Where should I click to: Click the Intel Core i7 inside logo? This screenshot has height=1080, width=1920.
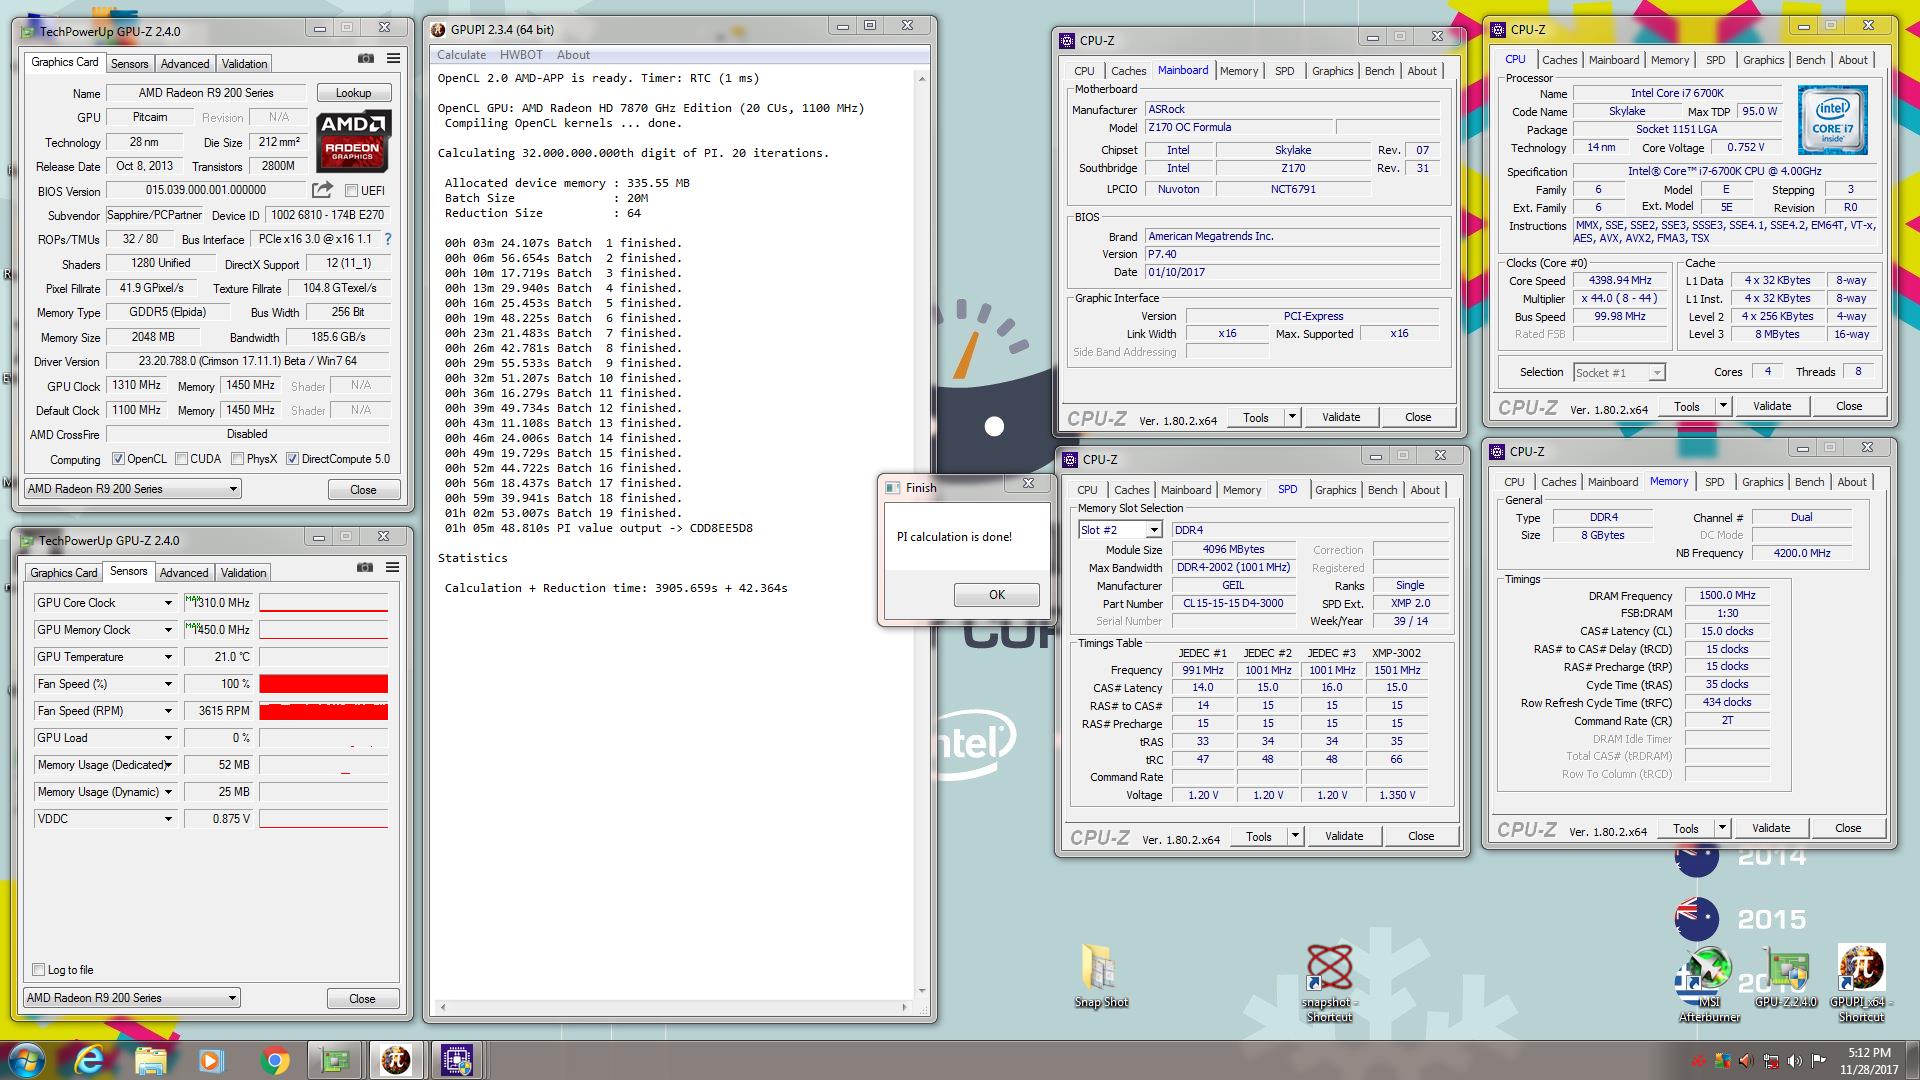(x=1832, y=120)
